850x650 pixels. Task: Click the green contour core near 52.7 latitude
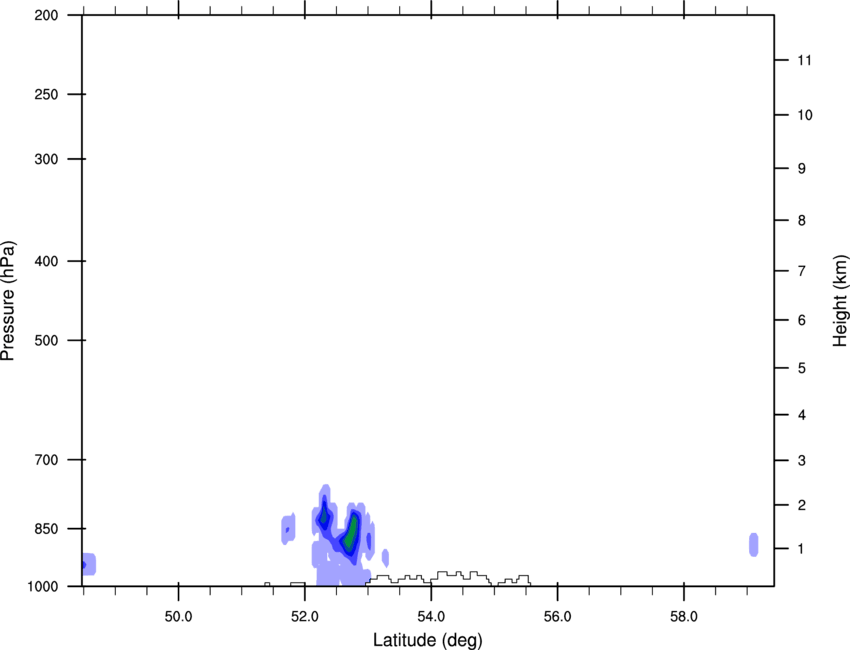351,532
